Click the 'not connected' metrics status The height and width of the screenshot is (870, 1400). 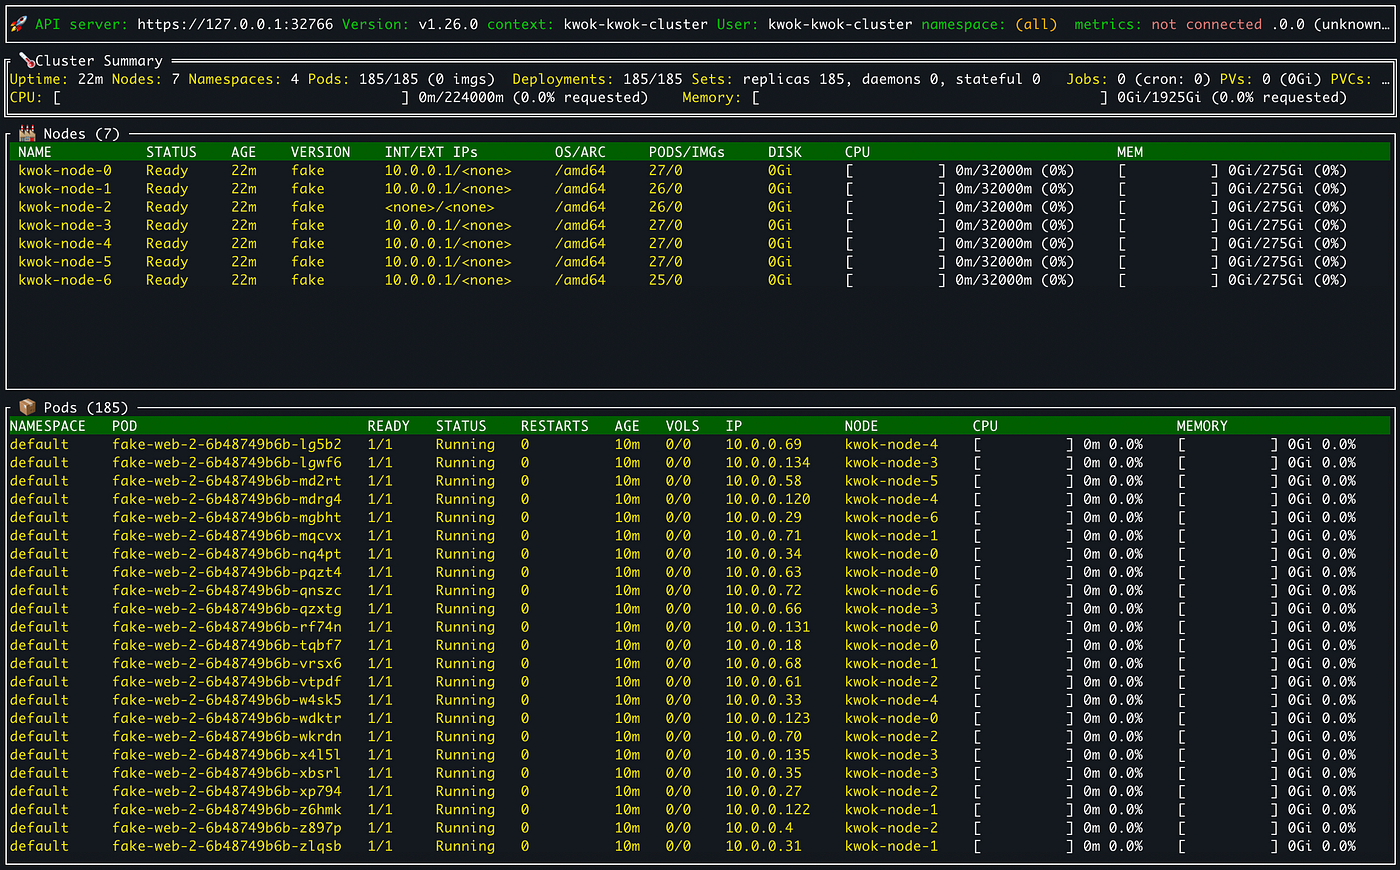[x=1206, y=24]
